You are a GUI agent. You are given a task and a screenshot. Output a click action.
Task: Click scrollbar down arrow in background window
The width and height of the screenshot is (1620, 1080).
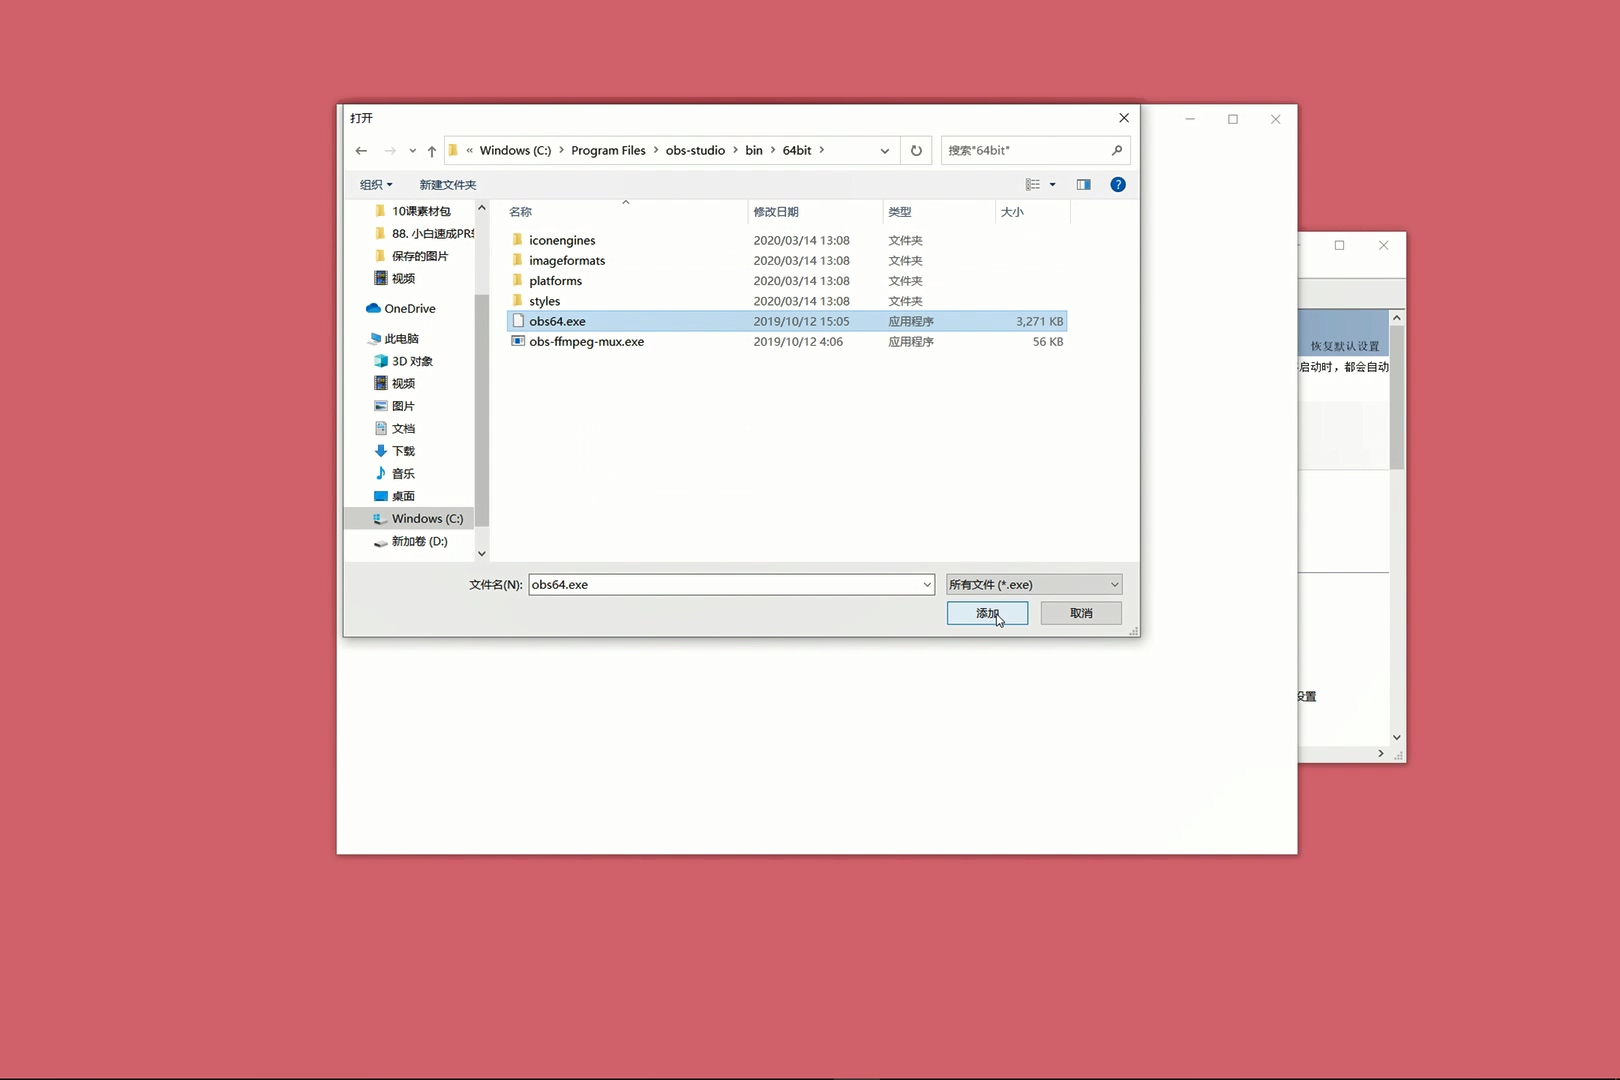coord(1397,737)
